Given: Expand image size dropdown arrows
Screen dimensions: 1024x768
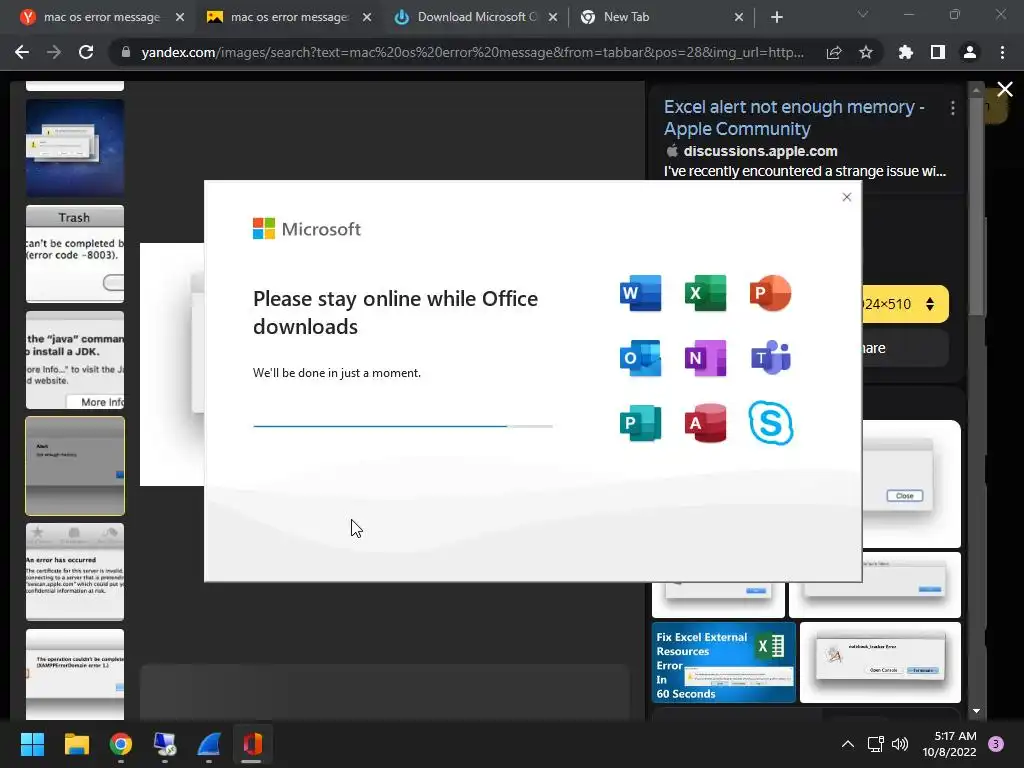Looking at the screenshot, I should pos(930,304).
